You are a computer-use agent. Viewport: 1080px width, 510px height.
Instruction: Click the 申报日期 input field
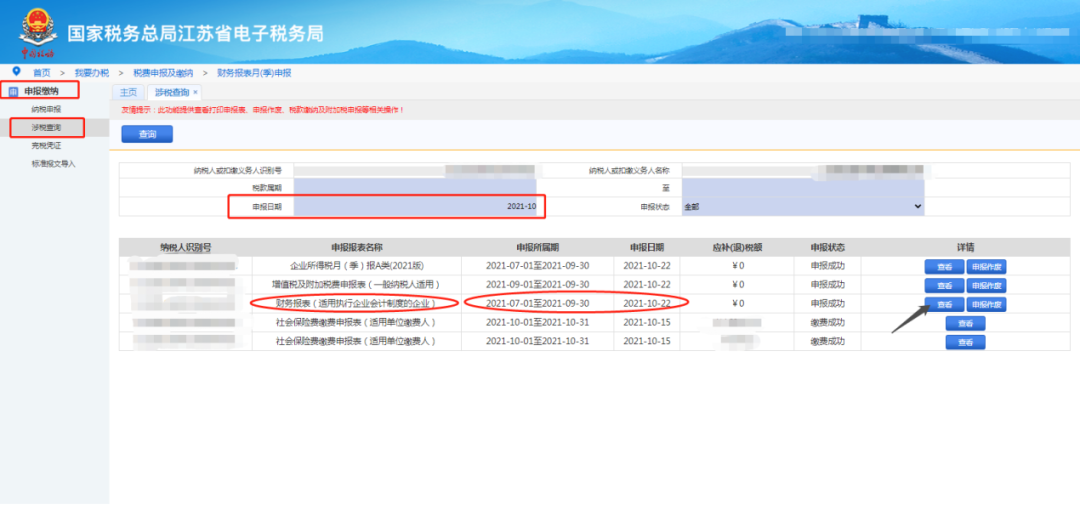415,206
